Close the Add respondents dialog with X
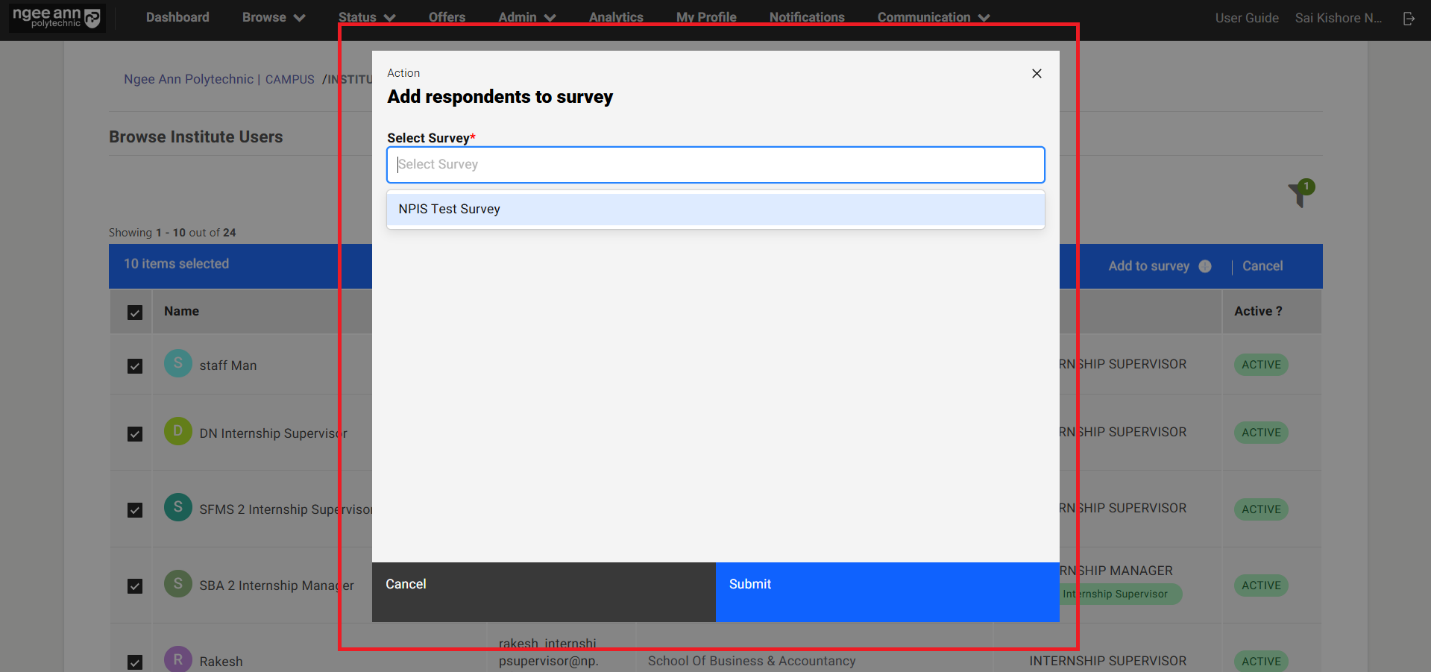 click(1036, 74)
